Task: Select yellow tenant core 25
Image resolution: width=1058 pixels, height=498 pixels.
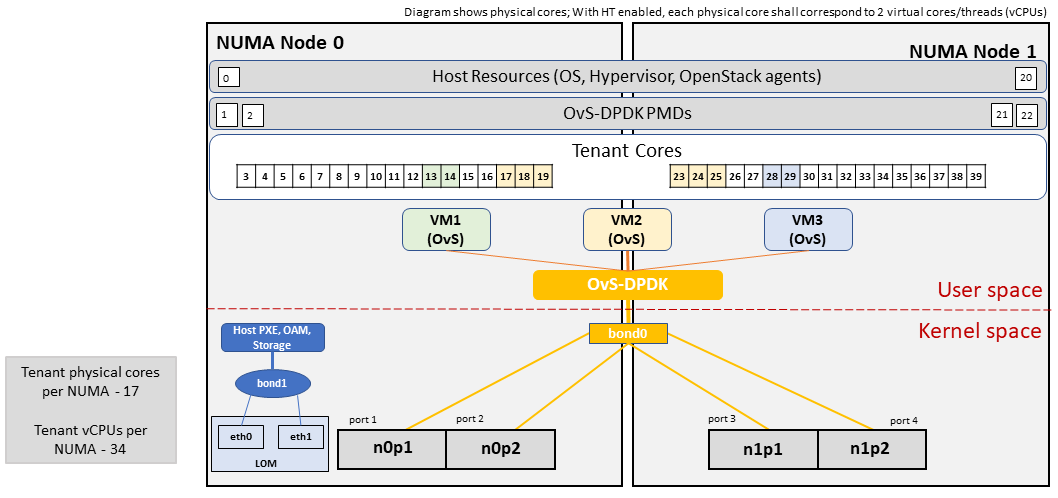Action: (716, 176)
